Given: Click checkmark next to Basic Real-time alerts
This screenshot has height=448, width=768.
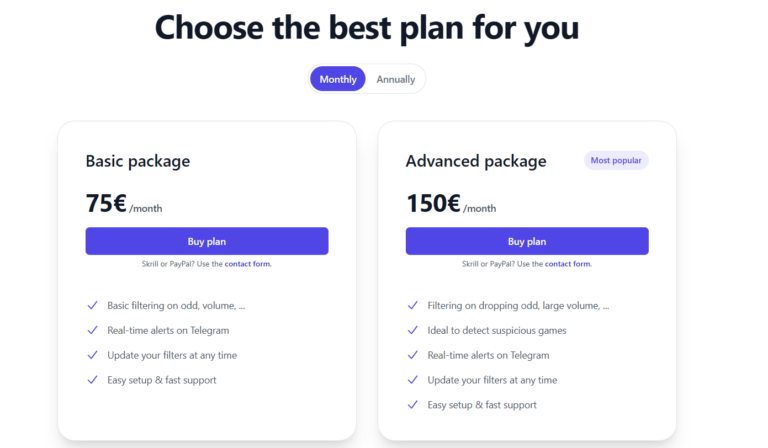Looking at the screenshot, I should point(92,330).
